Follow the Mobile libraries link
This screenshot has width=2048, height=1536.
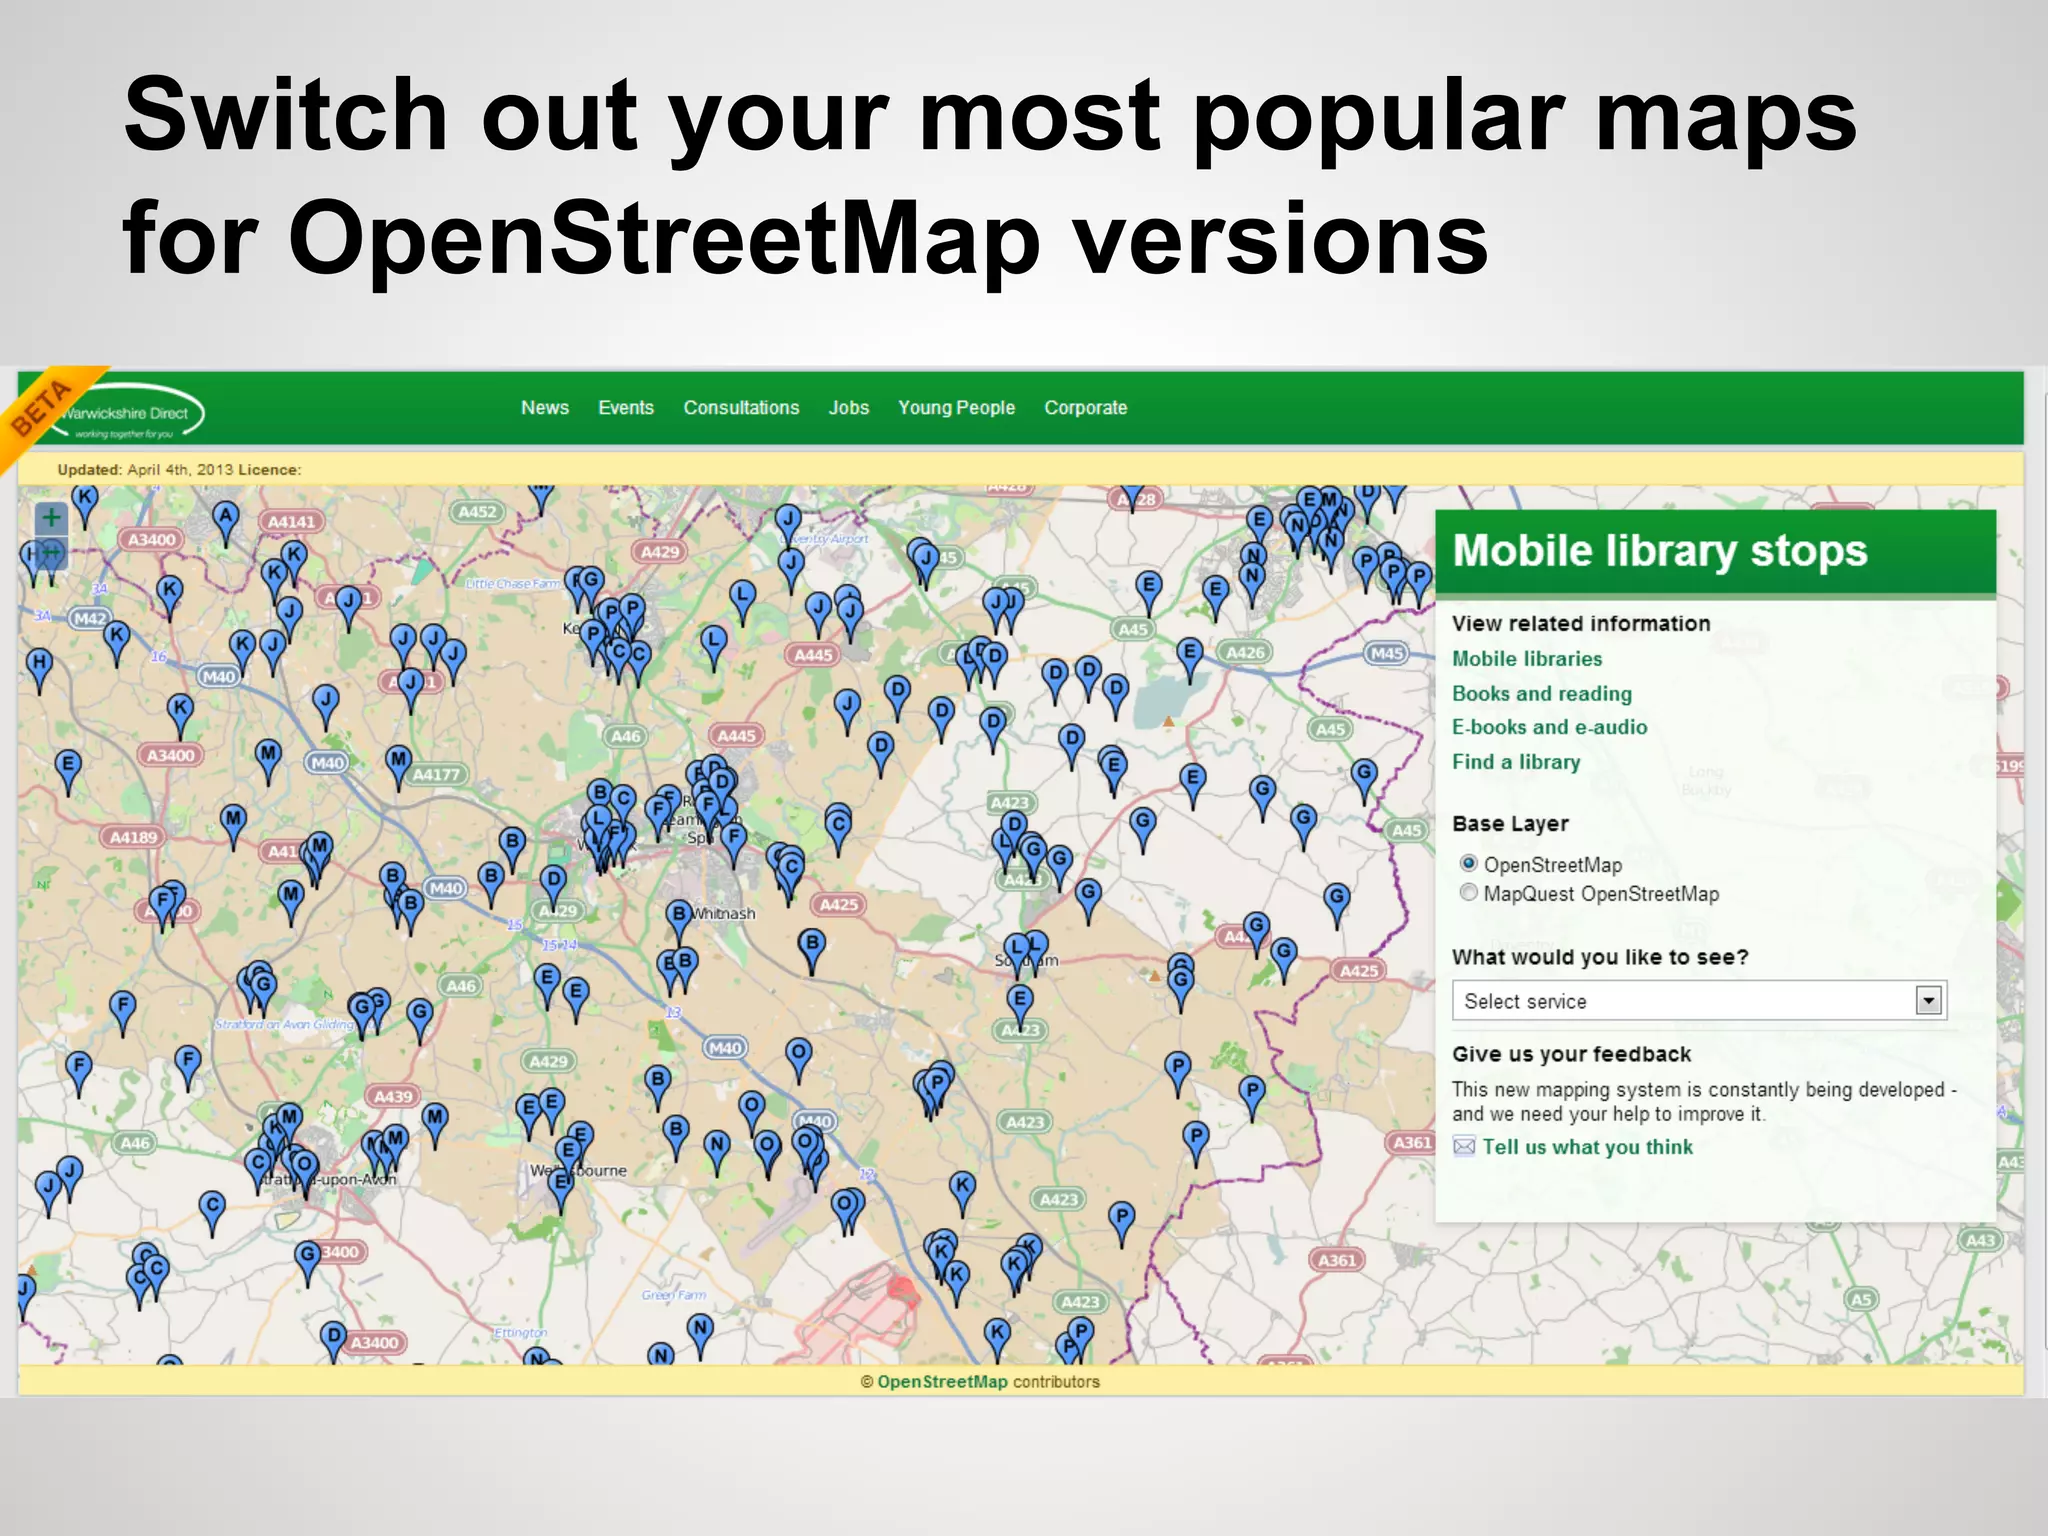1527,659
